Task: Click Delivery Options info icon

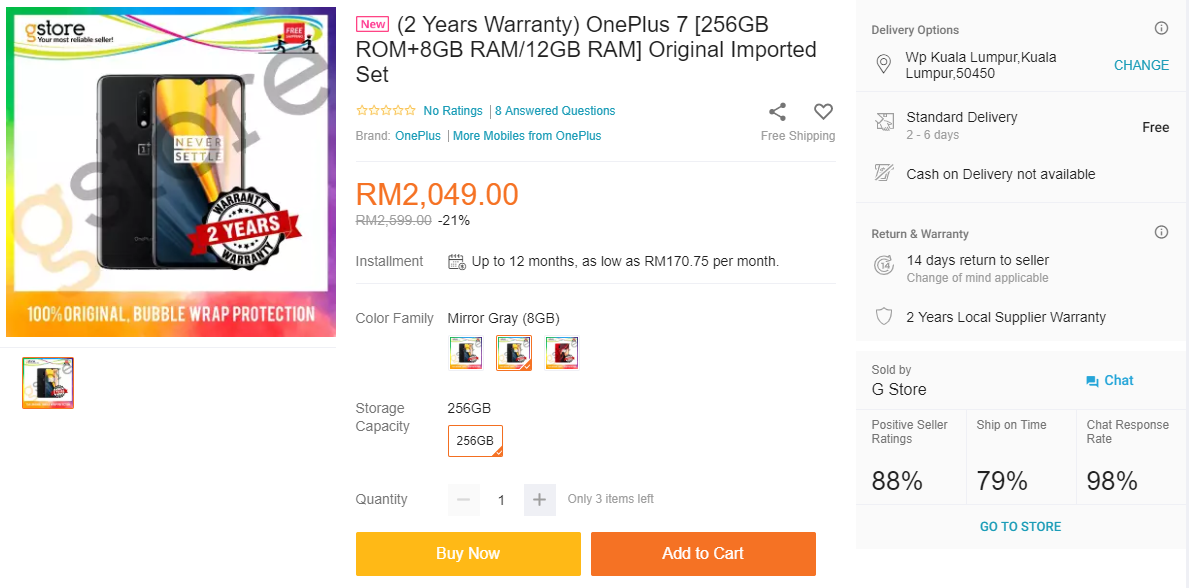Action: [1161, 29]
